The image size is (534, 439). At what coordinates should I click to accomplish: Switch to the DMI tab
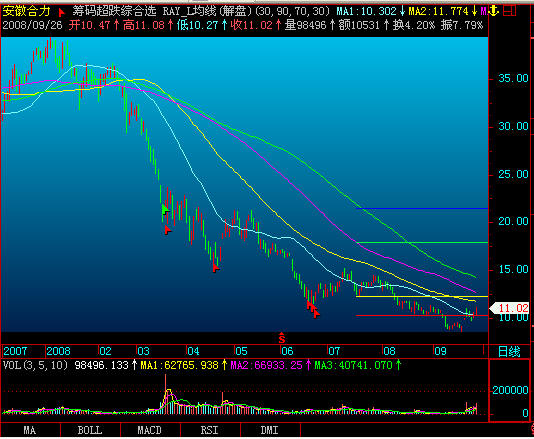pyautogui.click(x=270, y=430)
